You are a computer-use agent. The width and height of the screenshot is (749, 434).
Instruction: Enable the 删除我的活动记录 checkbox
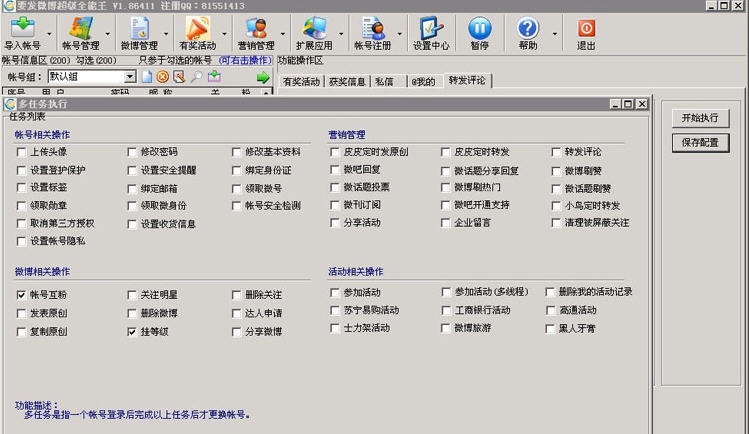(550, 292)
